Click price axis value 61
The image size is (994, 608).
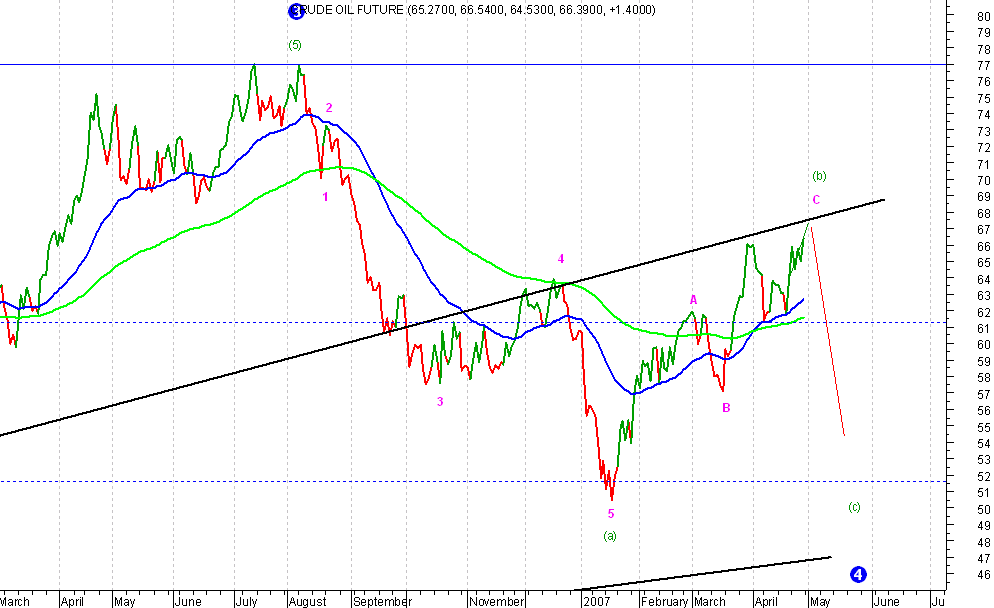pyautogui.click(x=984, y=328)
